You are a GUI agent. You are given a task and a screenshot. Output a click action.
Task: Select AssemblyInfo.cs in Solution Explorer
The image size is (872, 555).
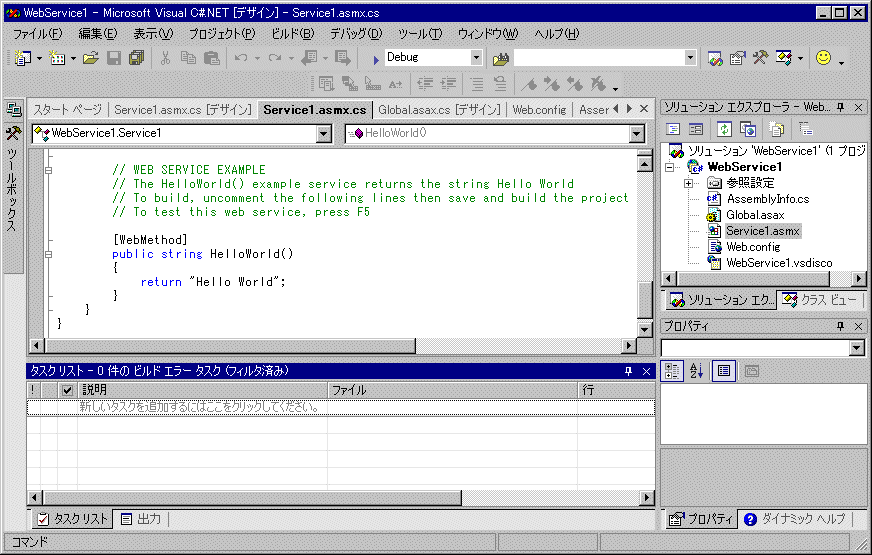pos(767,199)
